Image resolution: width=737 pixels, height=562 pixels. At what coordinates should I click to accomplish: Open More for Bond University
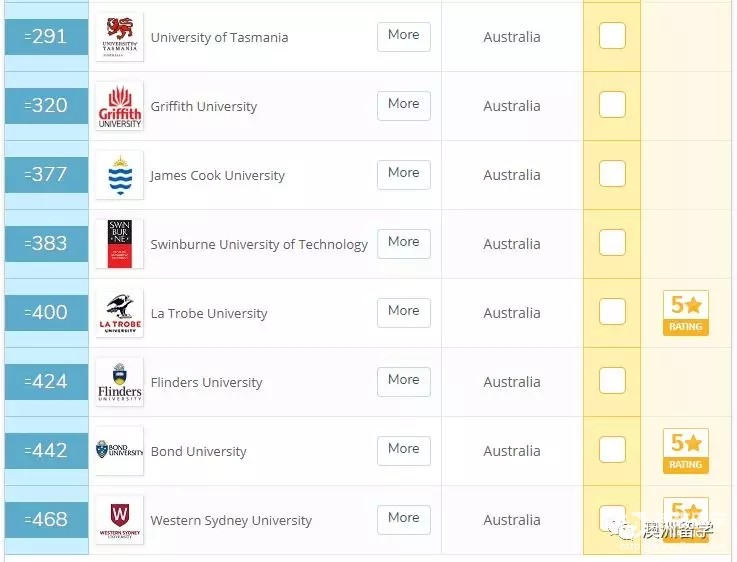coord(404,451)
